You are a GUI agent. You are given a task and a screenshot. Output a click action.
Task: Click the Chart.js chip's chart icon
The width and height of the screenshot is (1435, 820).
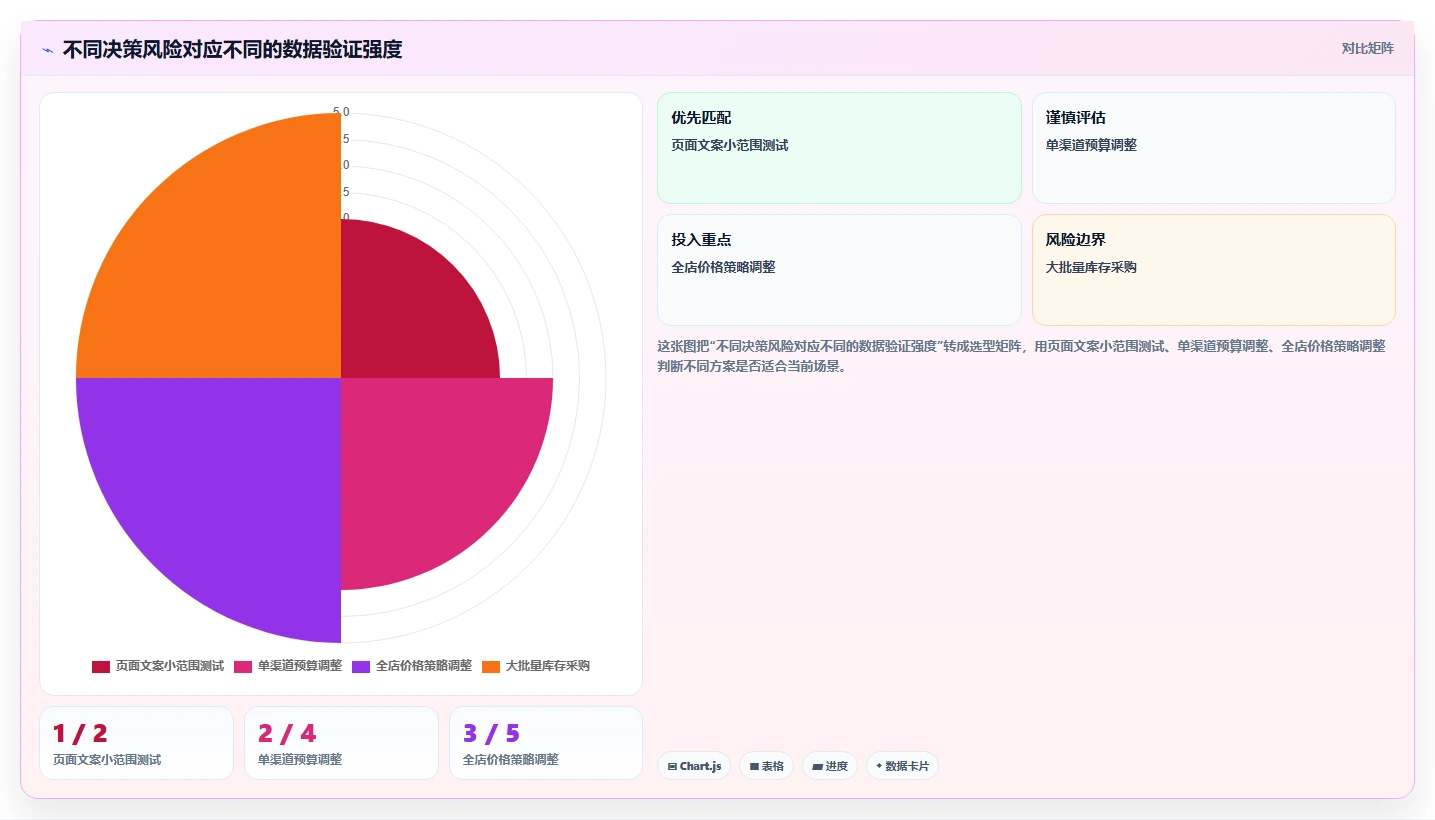pos(672,767)
